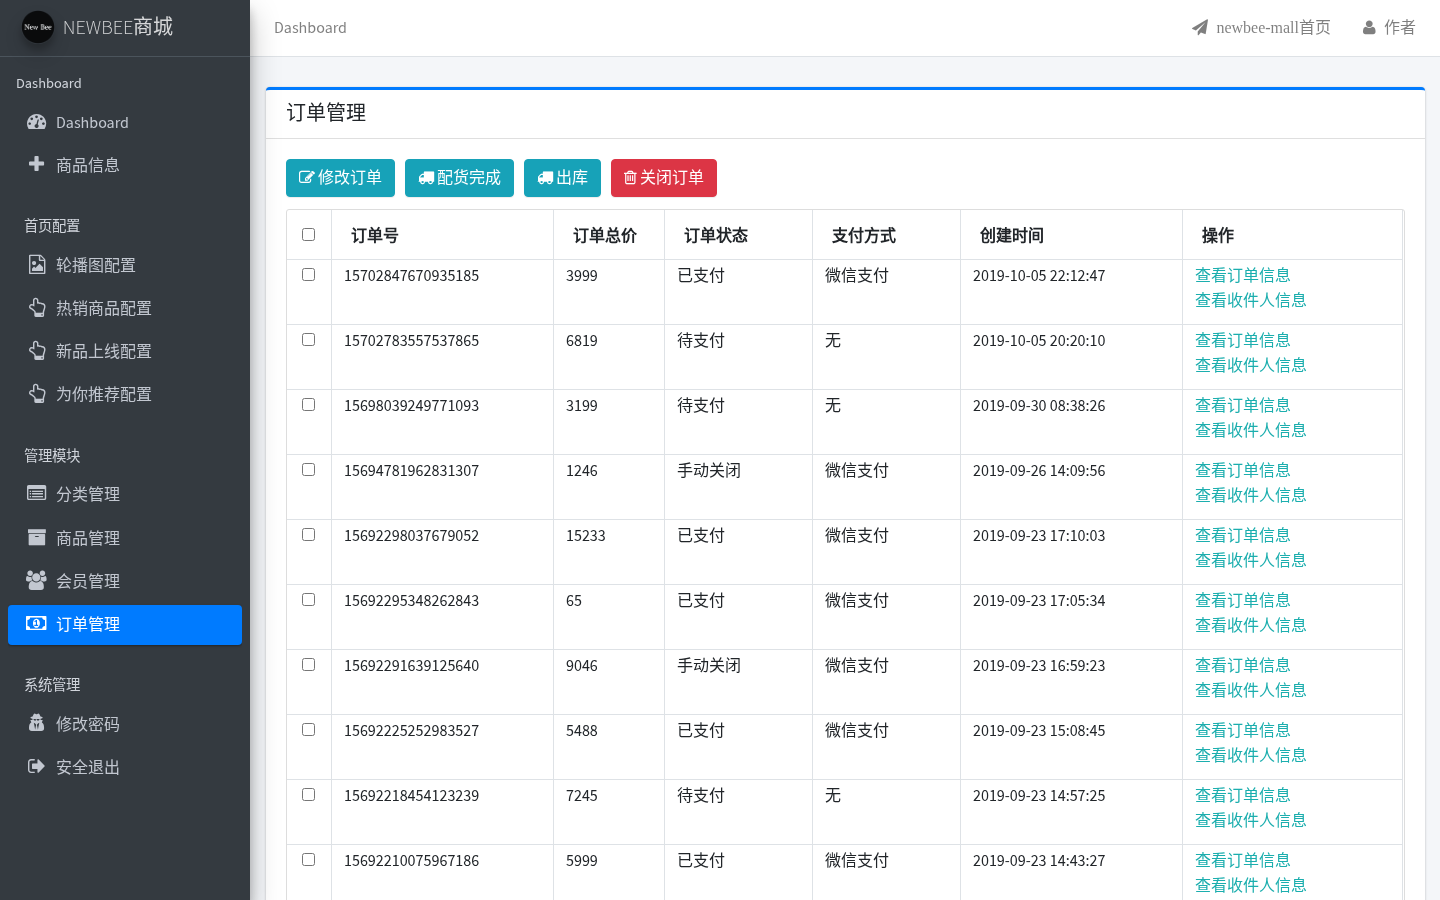1440x900 pixels.
Task: Open 查看收件人信息 for order 15694781962831307
Action: tap(1250, 495)
